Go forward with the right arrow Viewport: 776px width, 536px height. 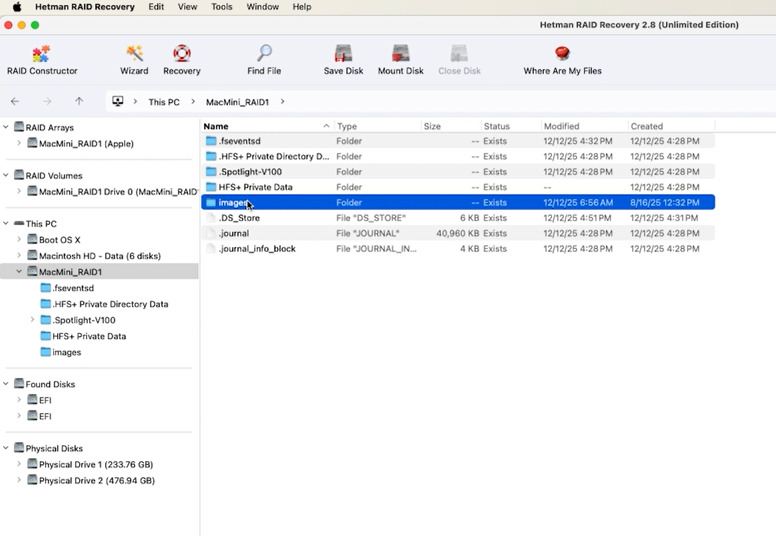tap(47, 101)
